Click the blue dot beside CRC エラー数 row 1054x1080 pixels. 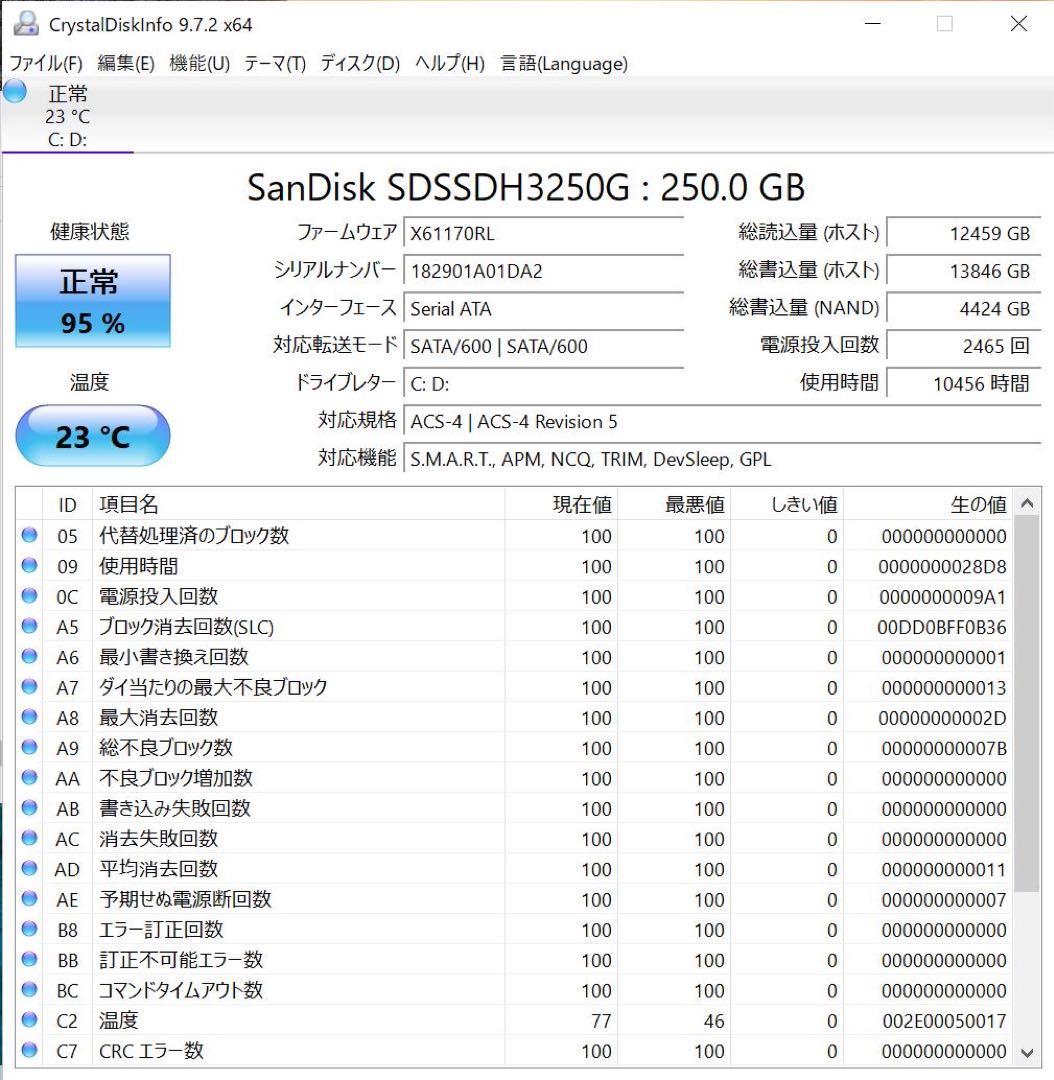click(29, 1051)
